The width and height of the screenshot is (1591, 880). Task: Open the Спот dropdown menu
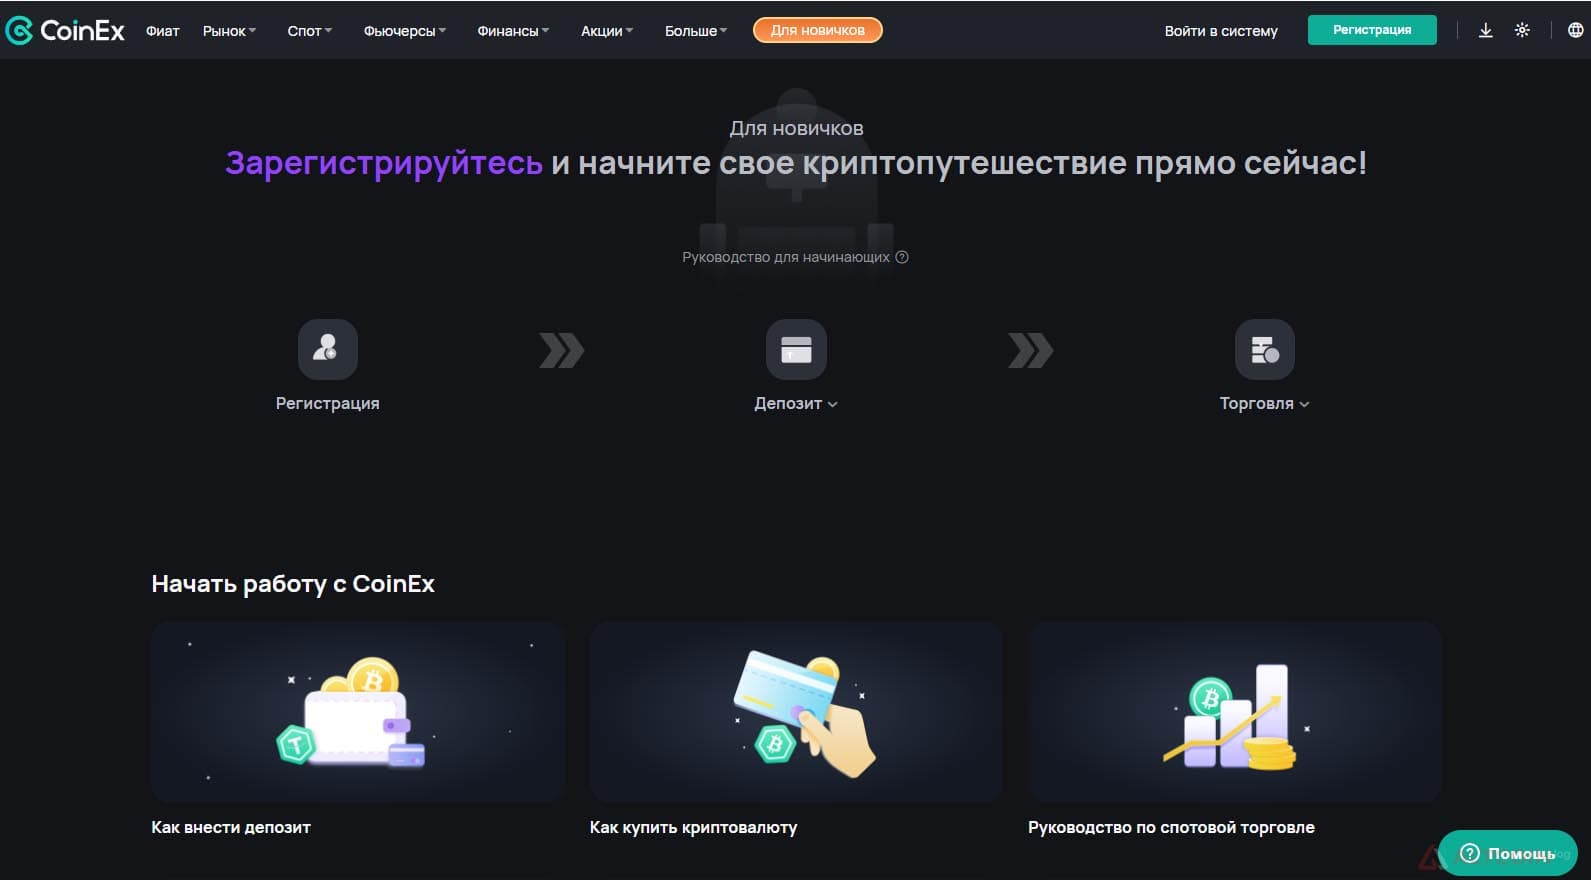309,31
